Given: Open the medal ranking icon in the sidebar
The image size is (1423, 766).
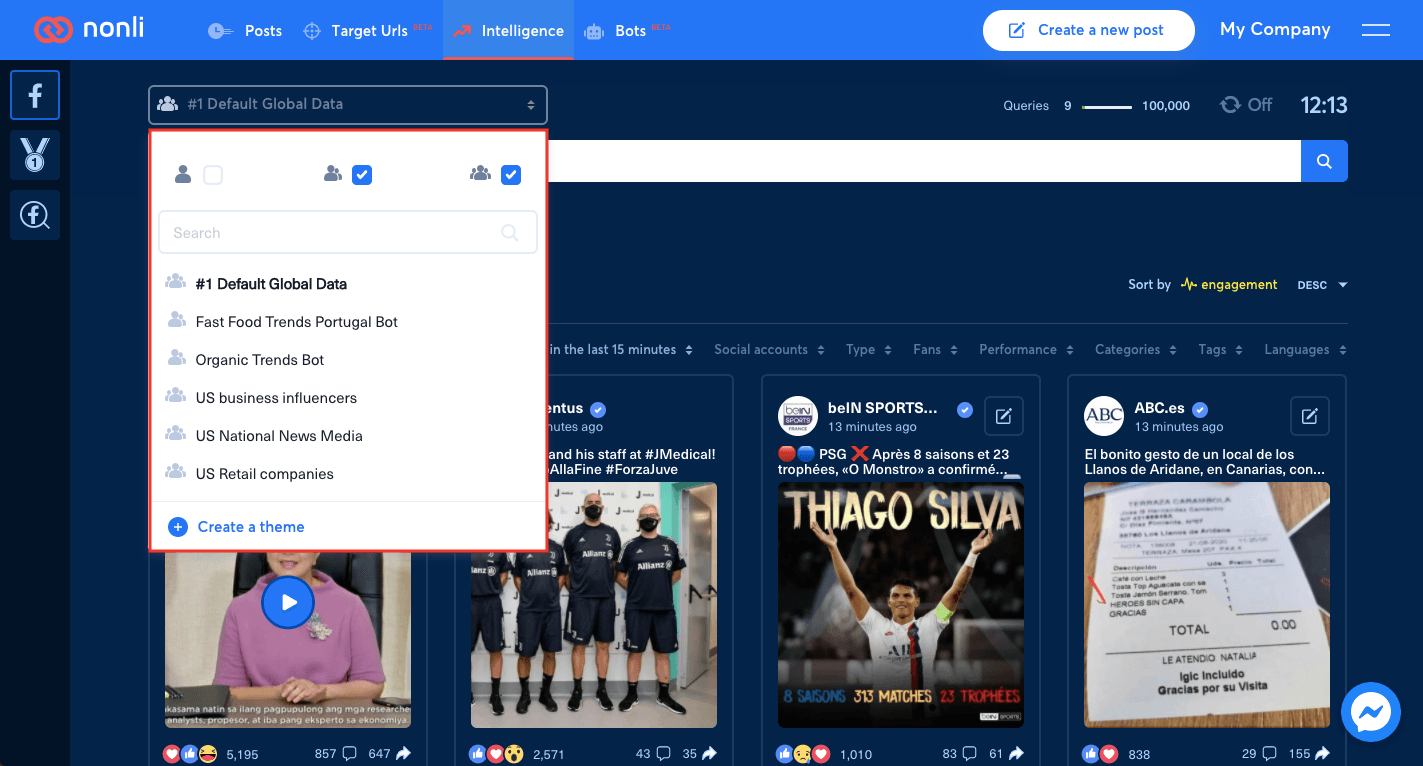Looking at the screenshot, I should point(35,155).
